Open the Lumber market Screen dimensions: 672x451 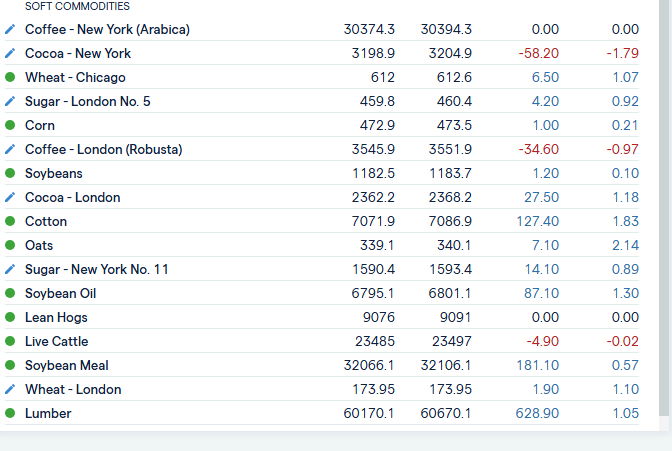tap(48, 413)
